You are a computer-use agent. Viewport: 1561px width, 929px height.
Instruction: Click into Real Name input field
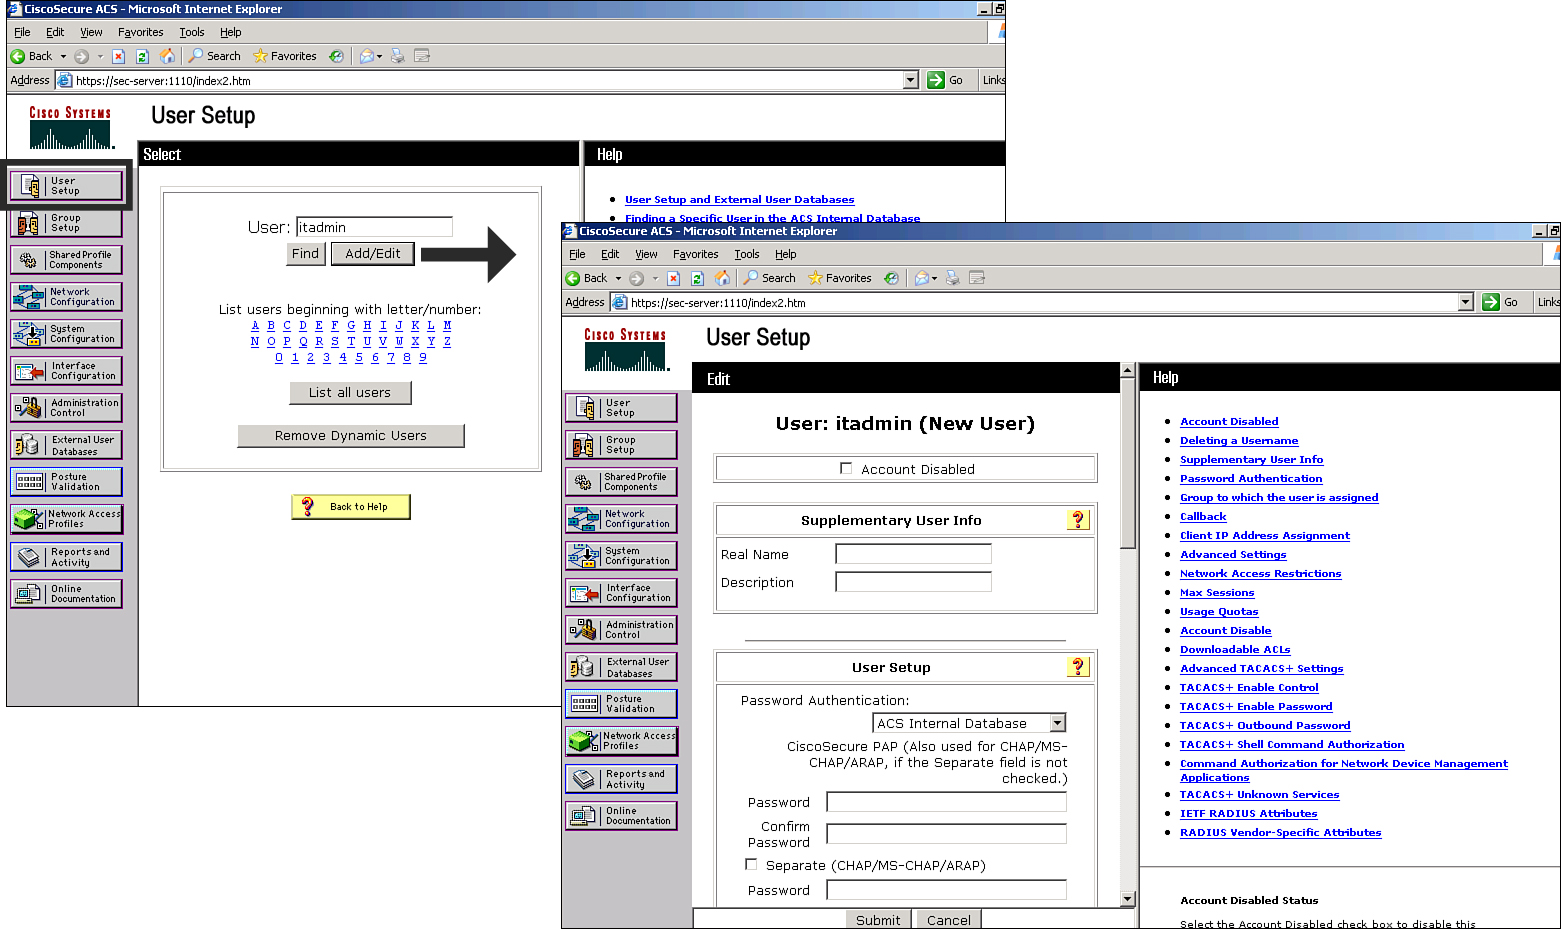coord(913,554)
